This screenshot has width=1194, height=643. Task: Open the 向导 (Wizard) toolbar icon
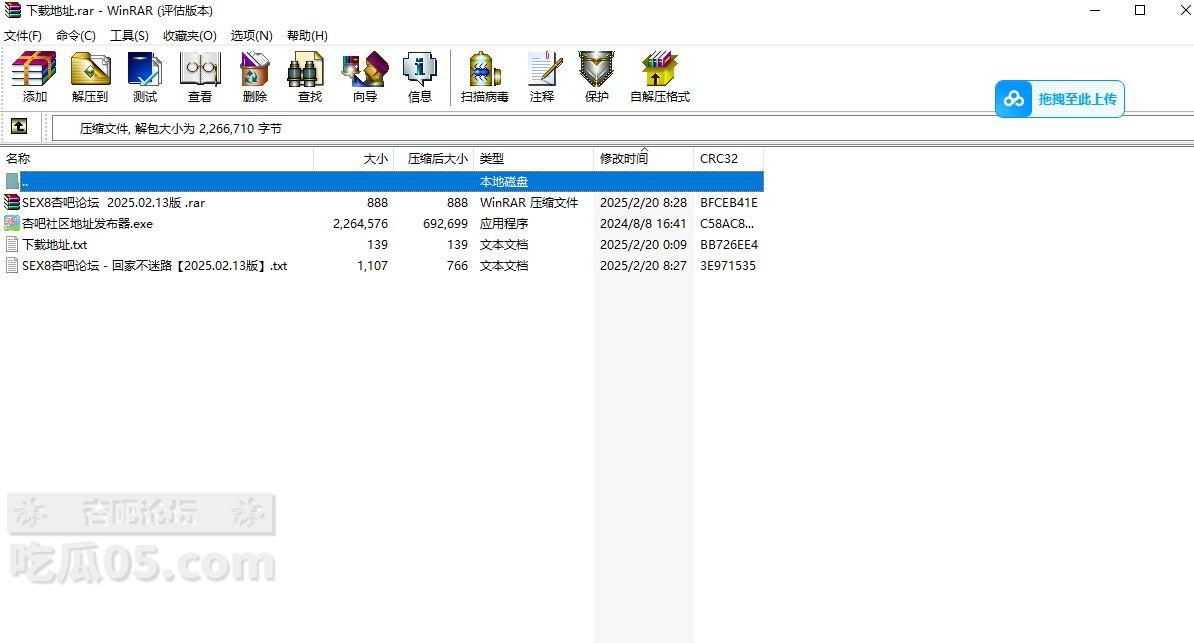(x=365, y=70)
